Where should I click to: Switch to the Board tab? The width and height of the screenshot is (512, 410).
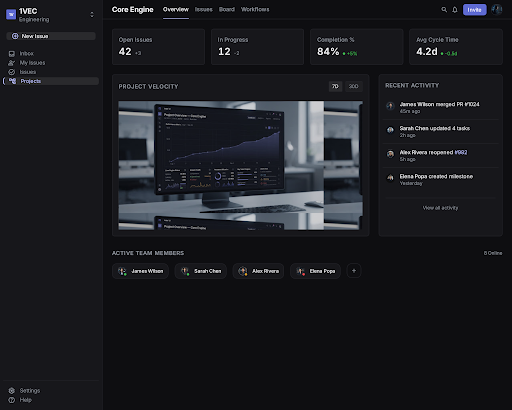click(x=227, y=10)
